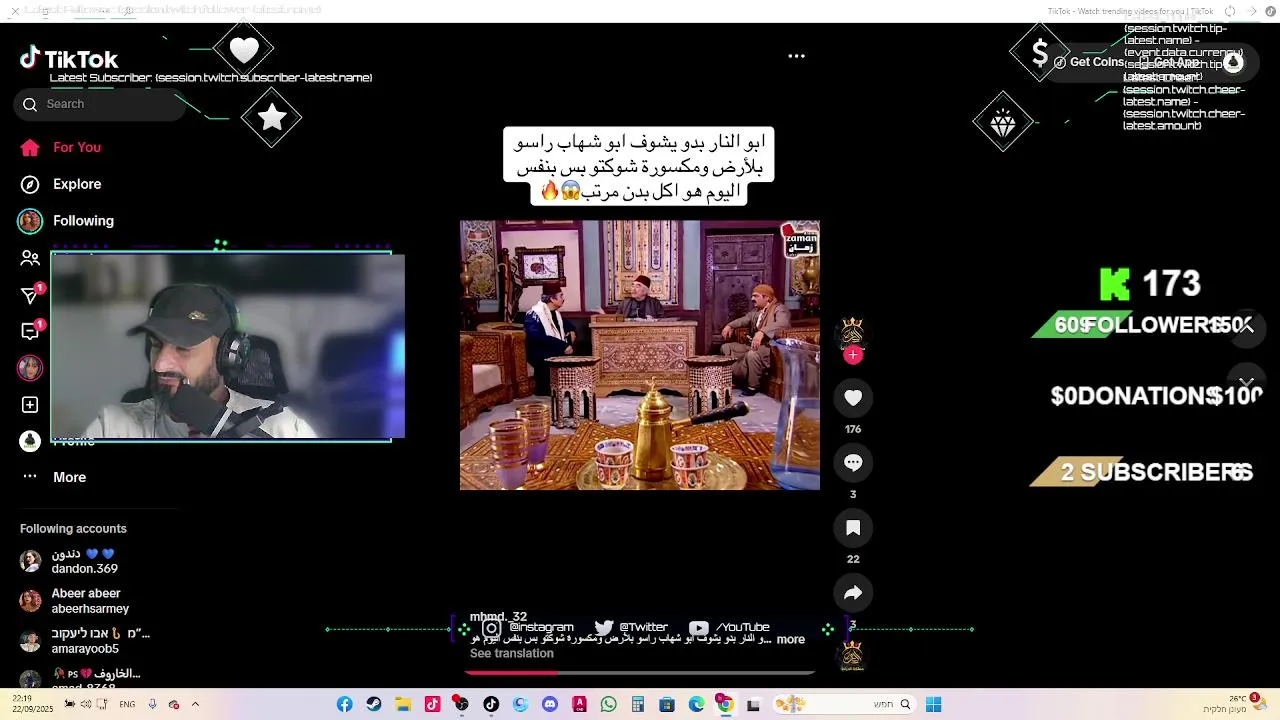Click the Windows Start button

933,705
